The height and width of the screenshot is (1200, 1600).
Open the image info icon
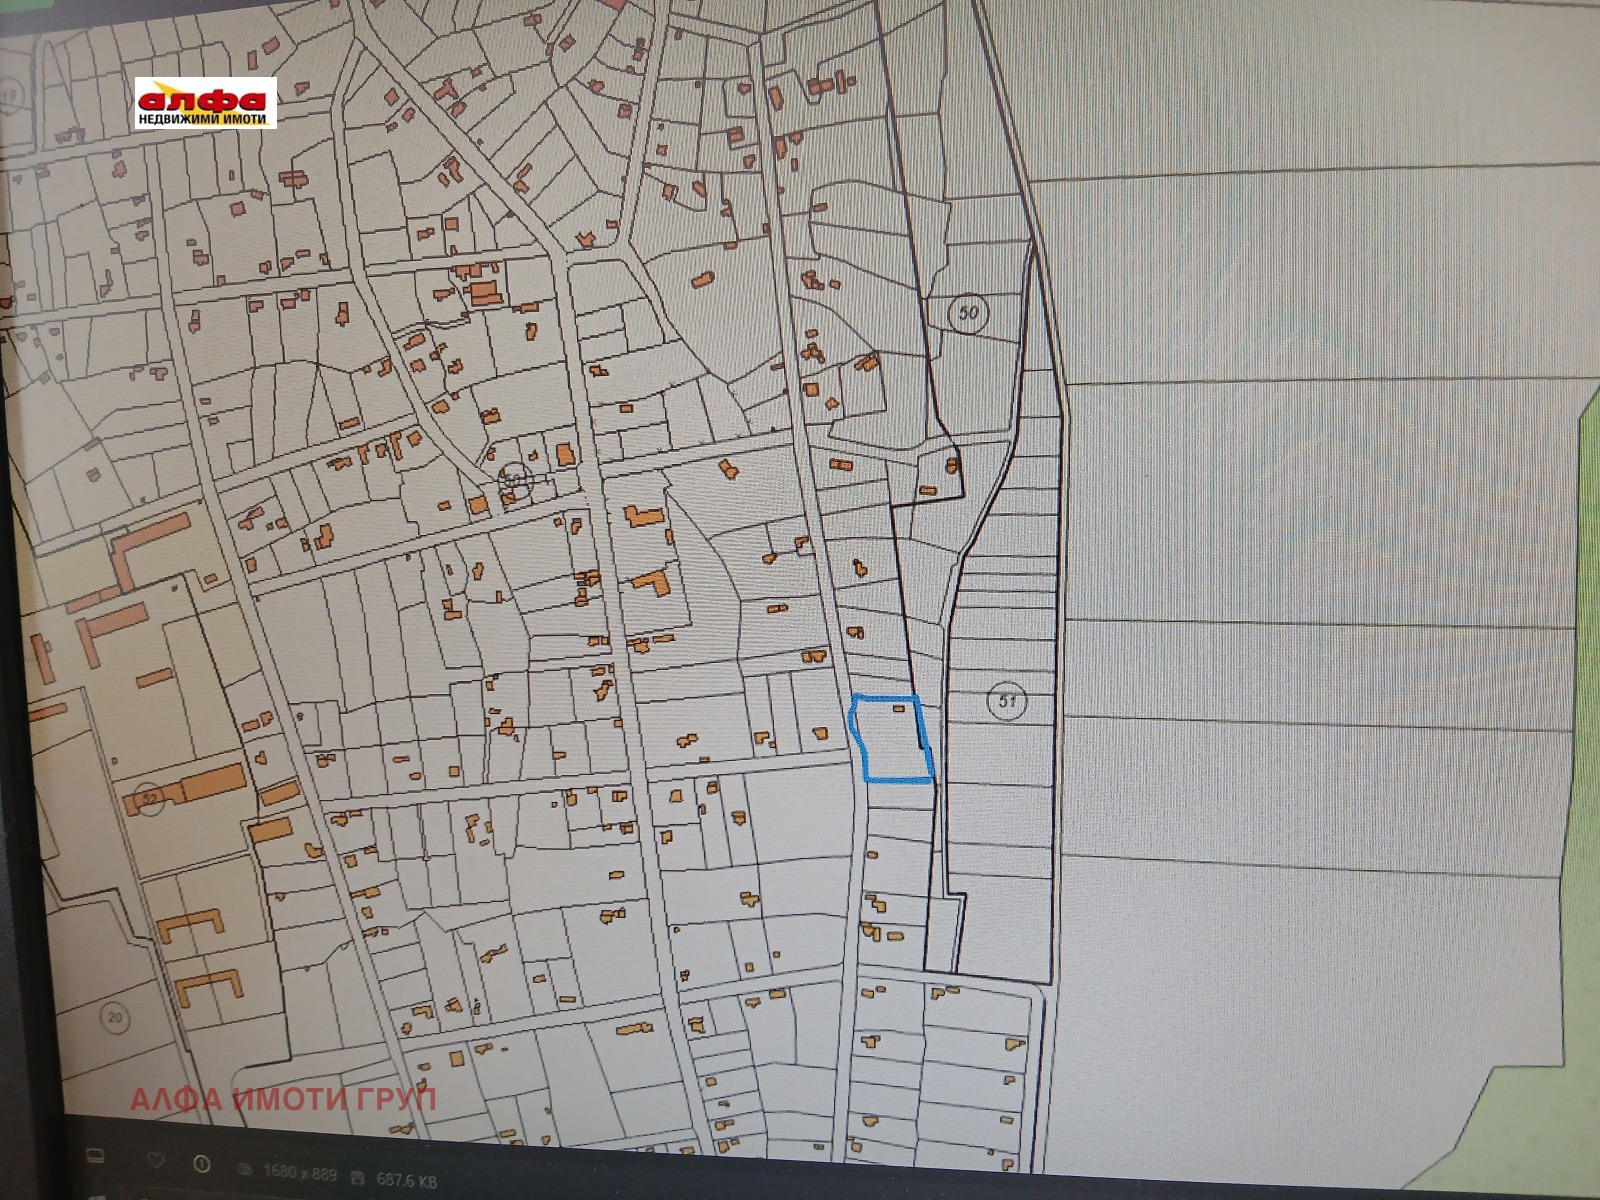tap(202, 1164)
